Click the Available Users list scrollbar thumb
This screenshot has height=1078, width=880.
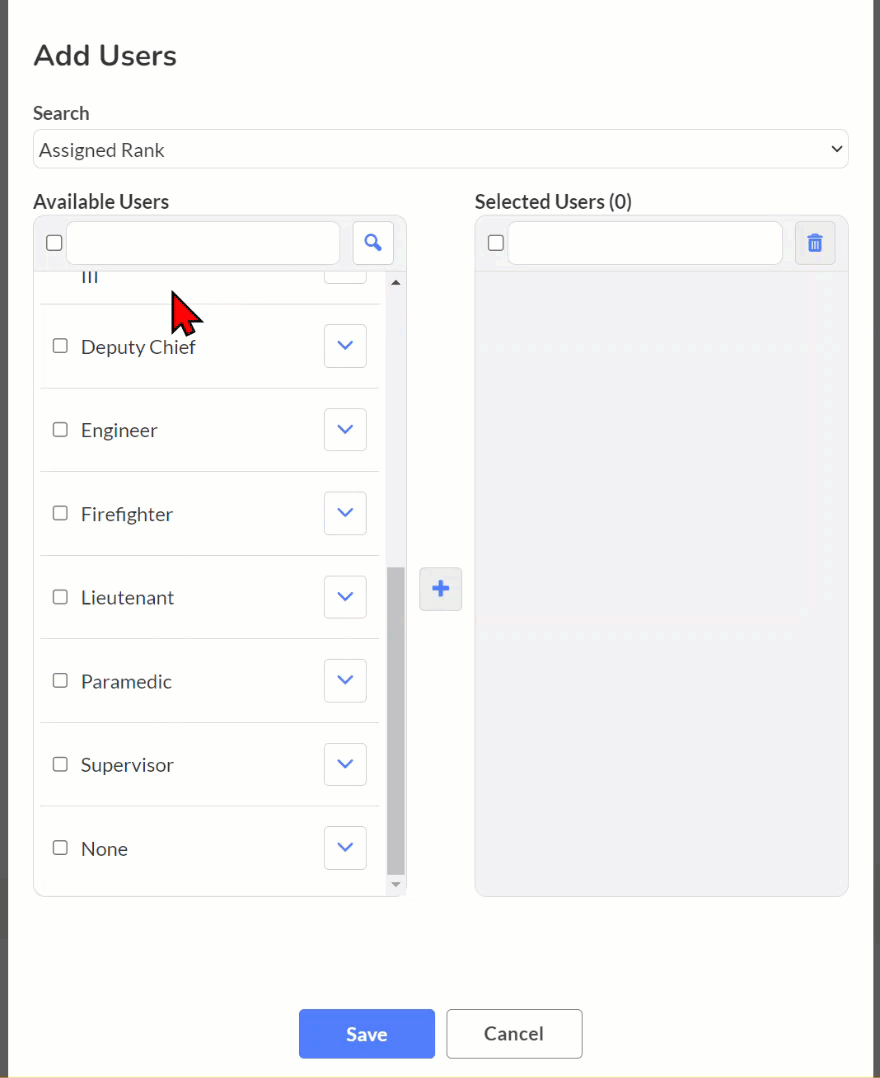(x=396, y=720)
